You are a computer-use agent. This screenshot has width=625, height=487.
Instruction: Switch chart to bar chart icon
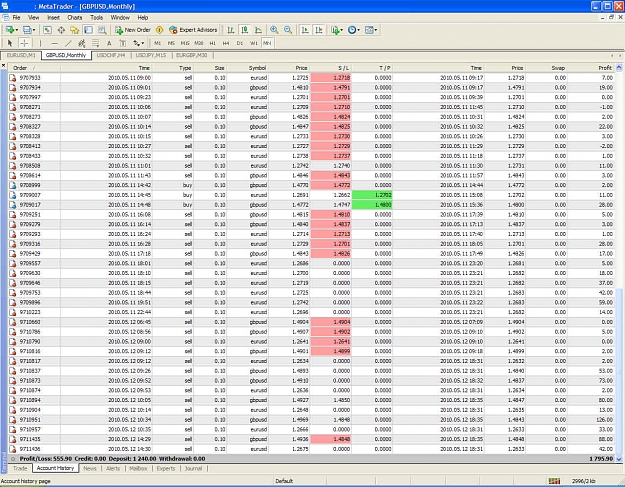231,30
